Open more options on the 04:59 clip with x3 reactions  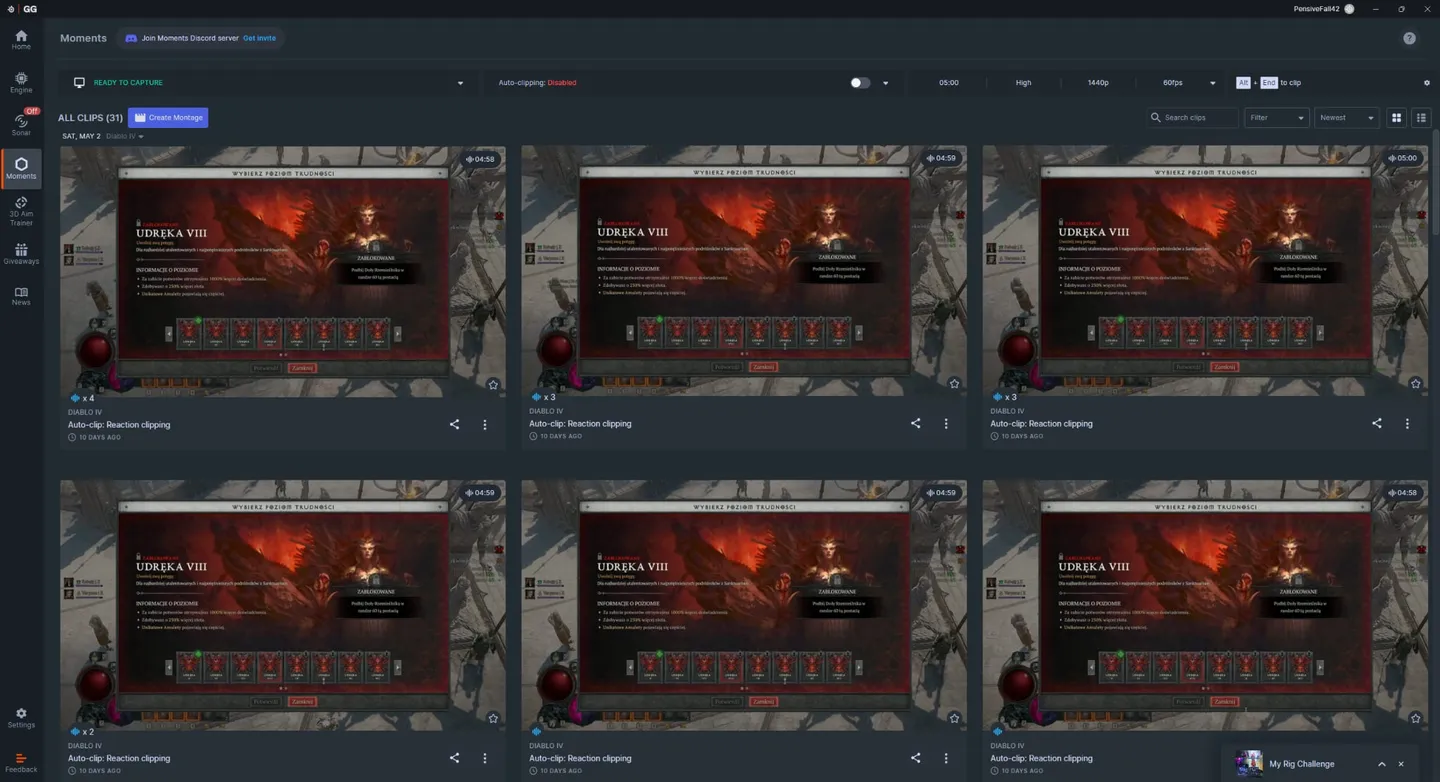[x=946, y=423]
